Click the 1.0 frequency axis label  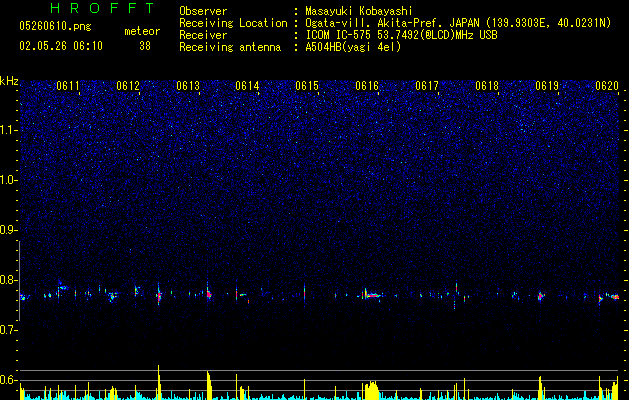click(x=9, y=180)
